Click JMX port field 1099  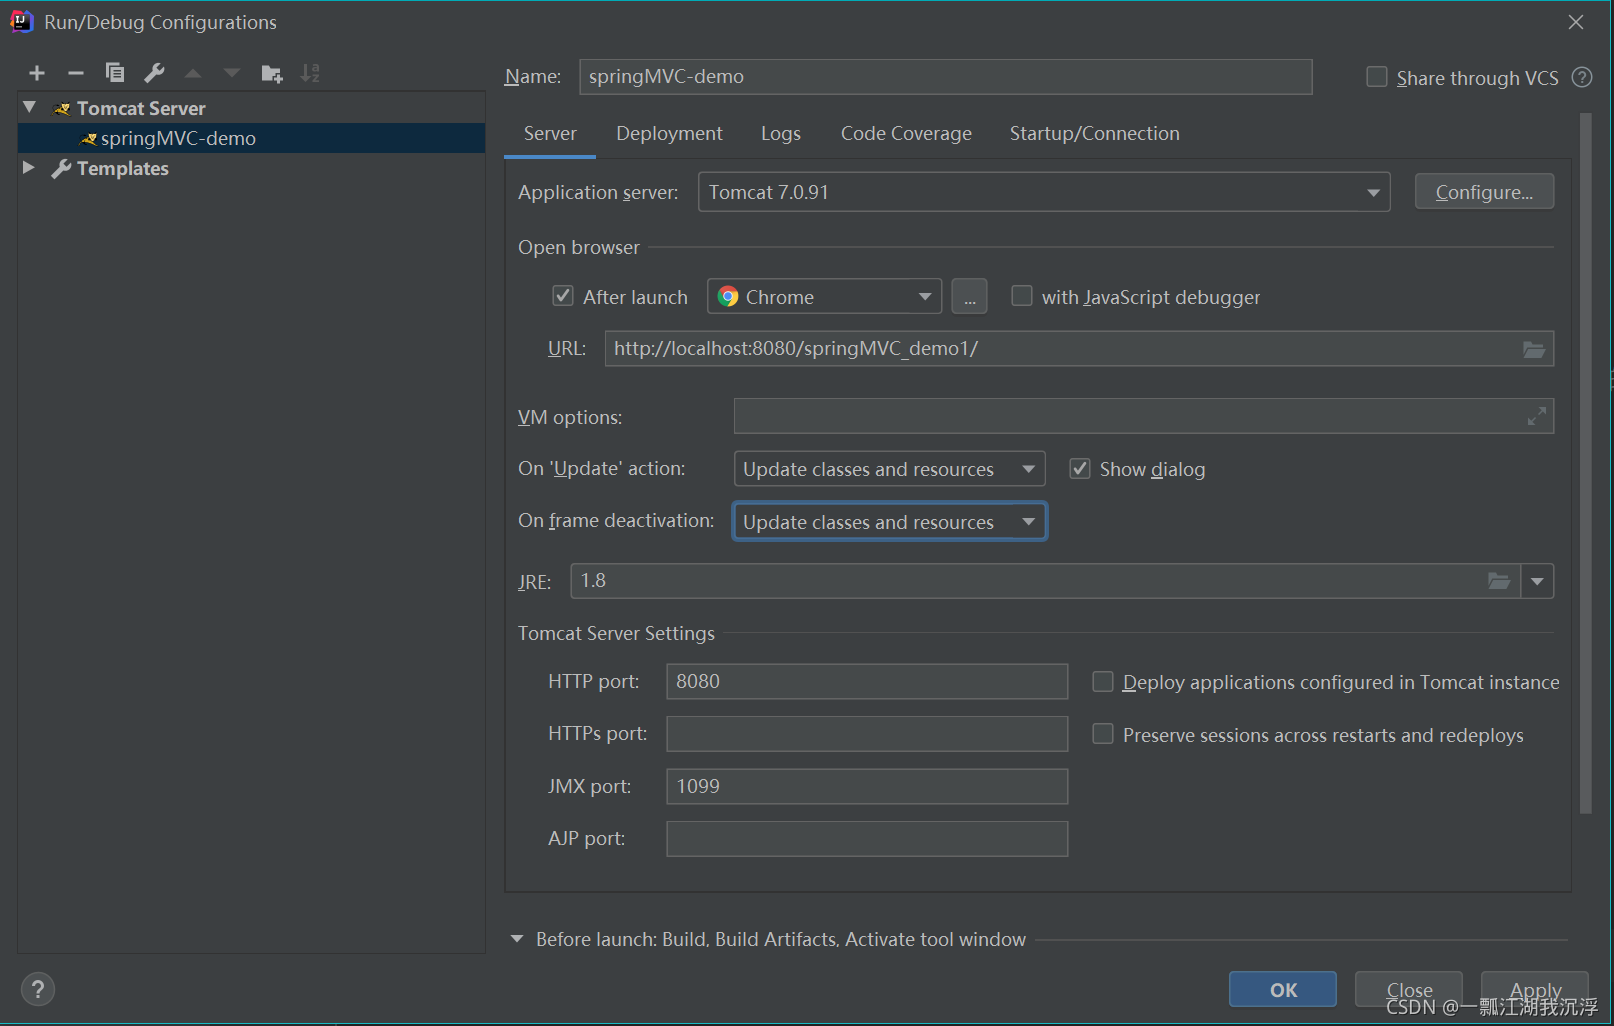coord(867,786)
